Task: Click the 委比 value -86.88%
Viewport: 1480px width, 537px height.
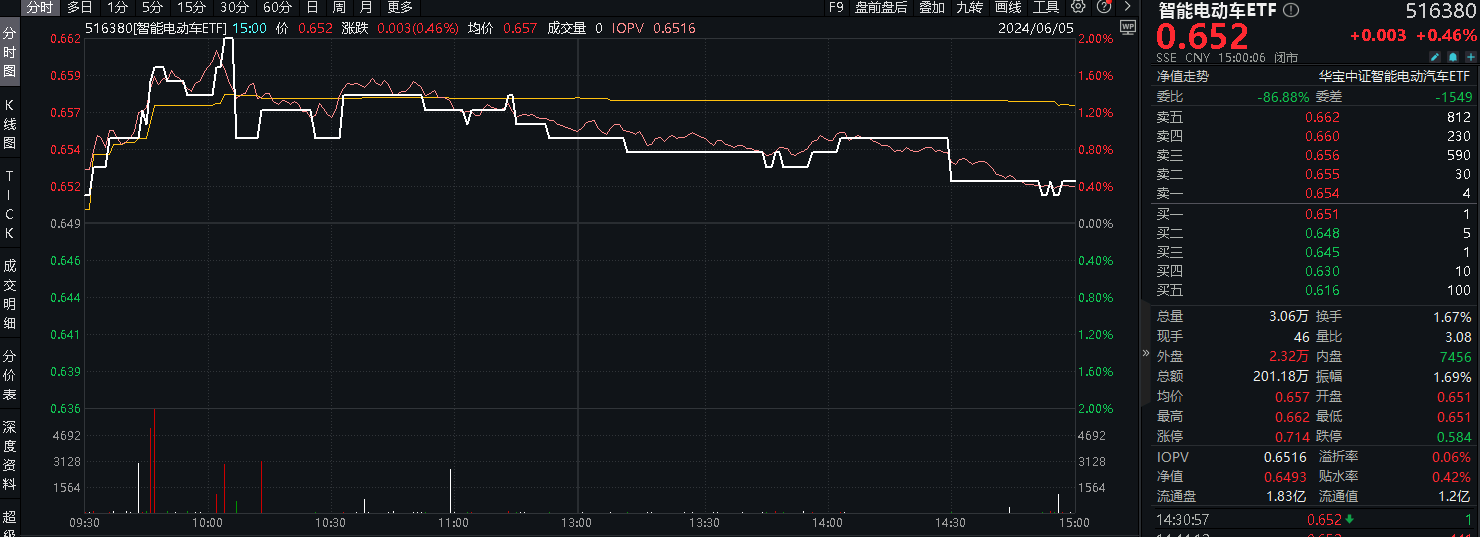Action: pos(1283,97)
